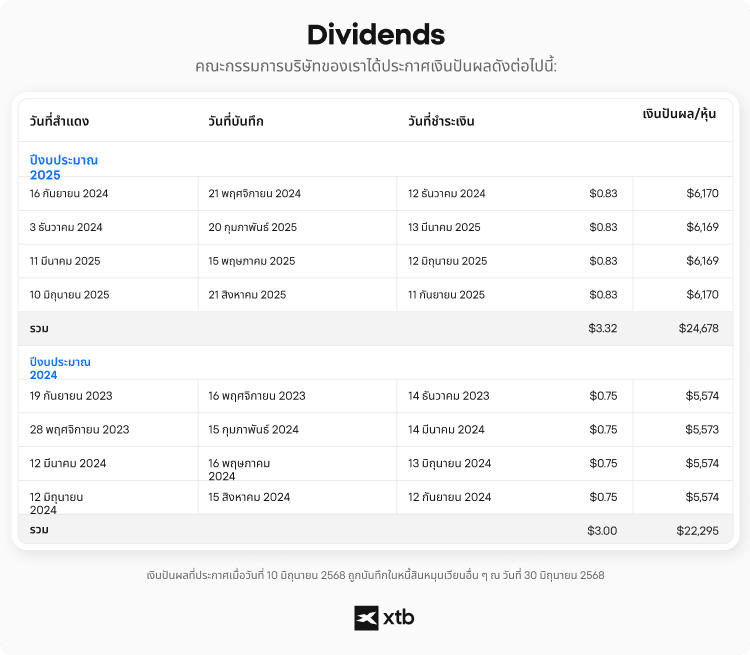Click the $3.00 total value

pos(602,531)
